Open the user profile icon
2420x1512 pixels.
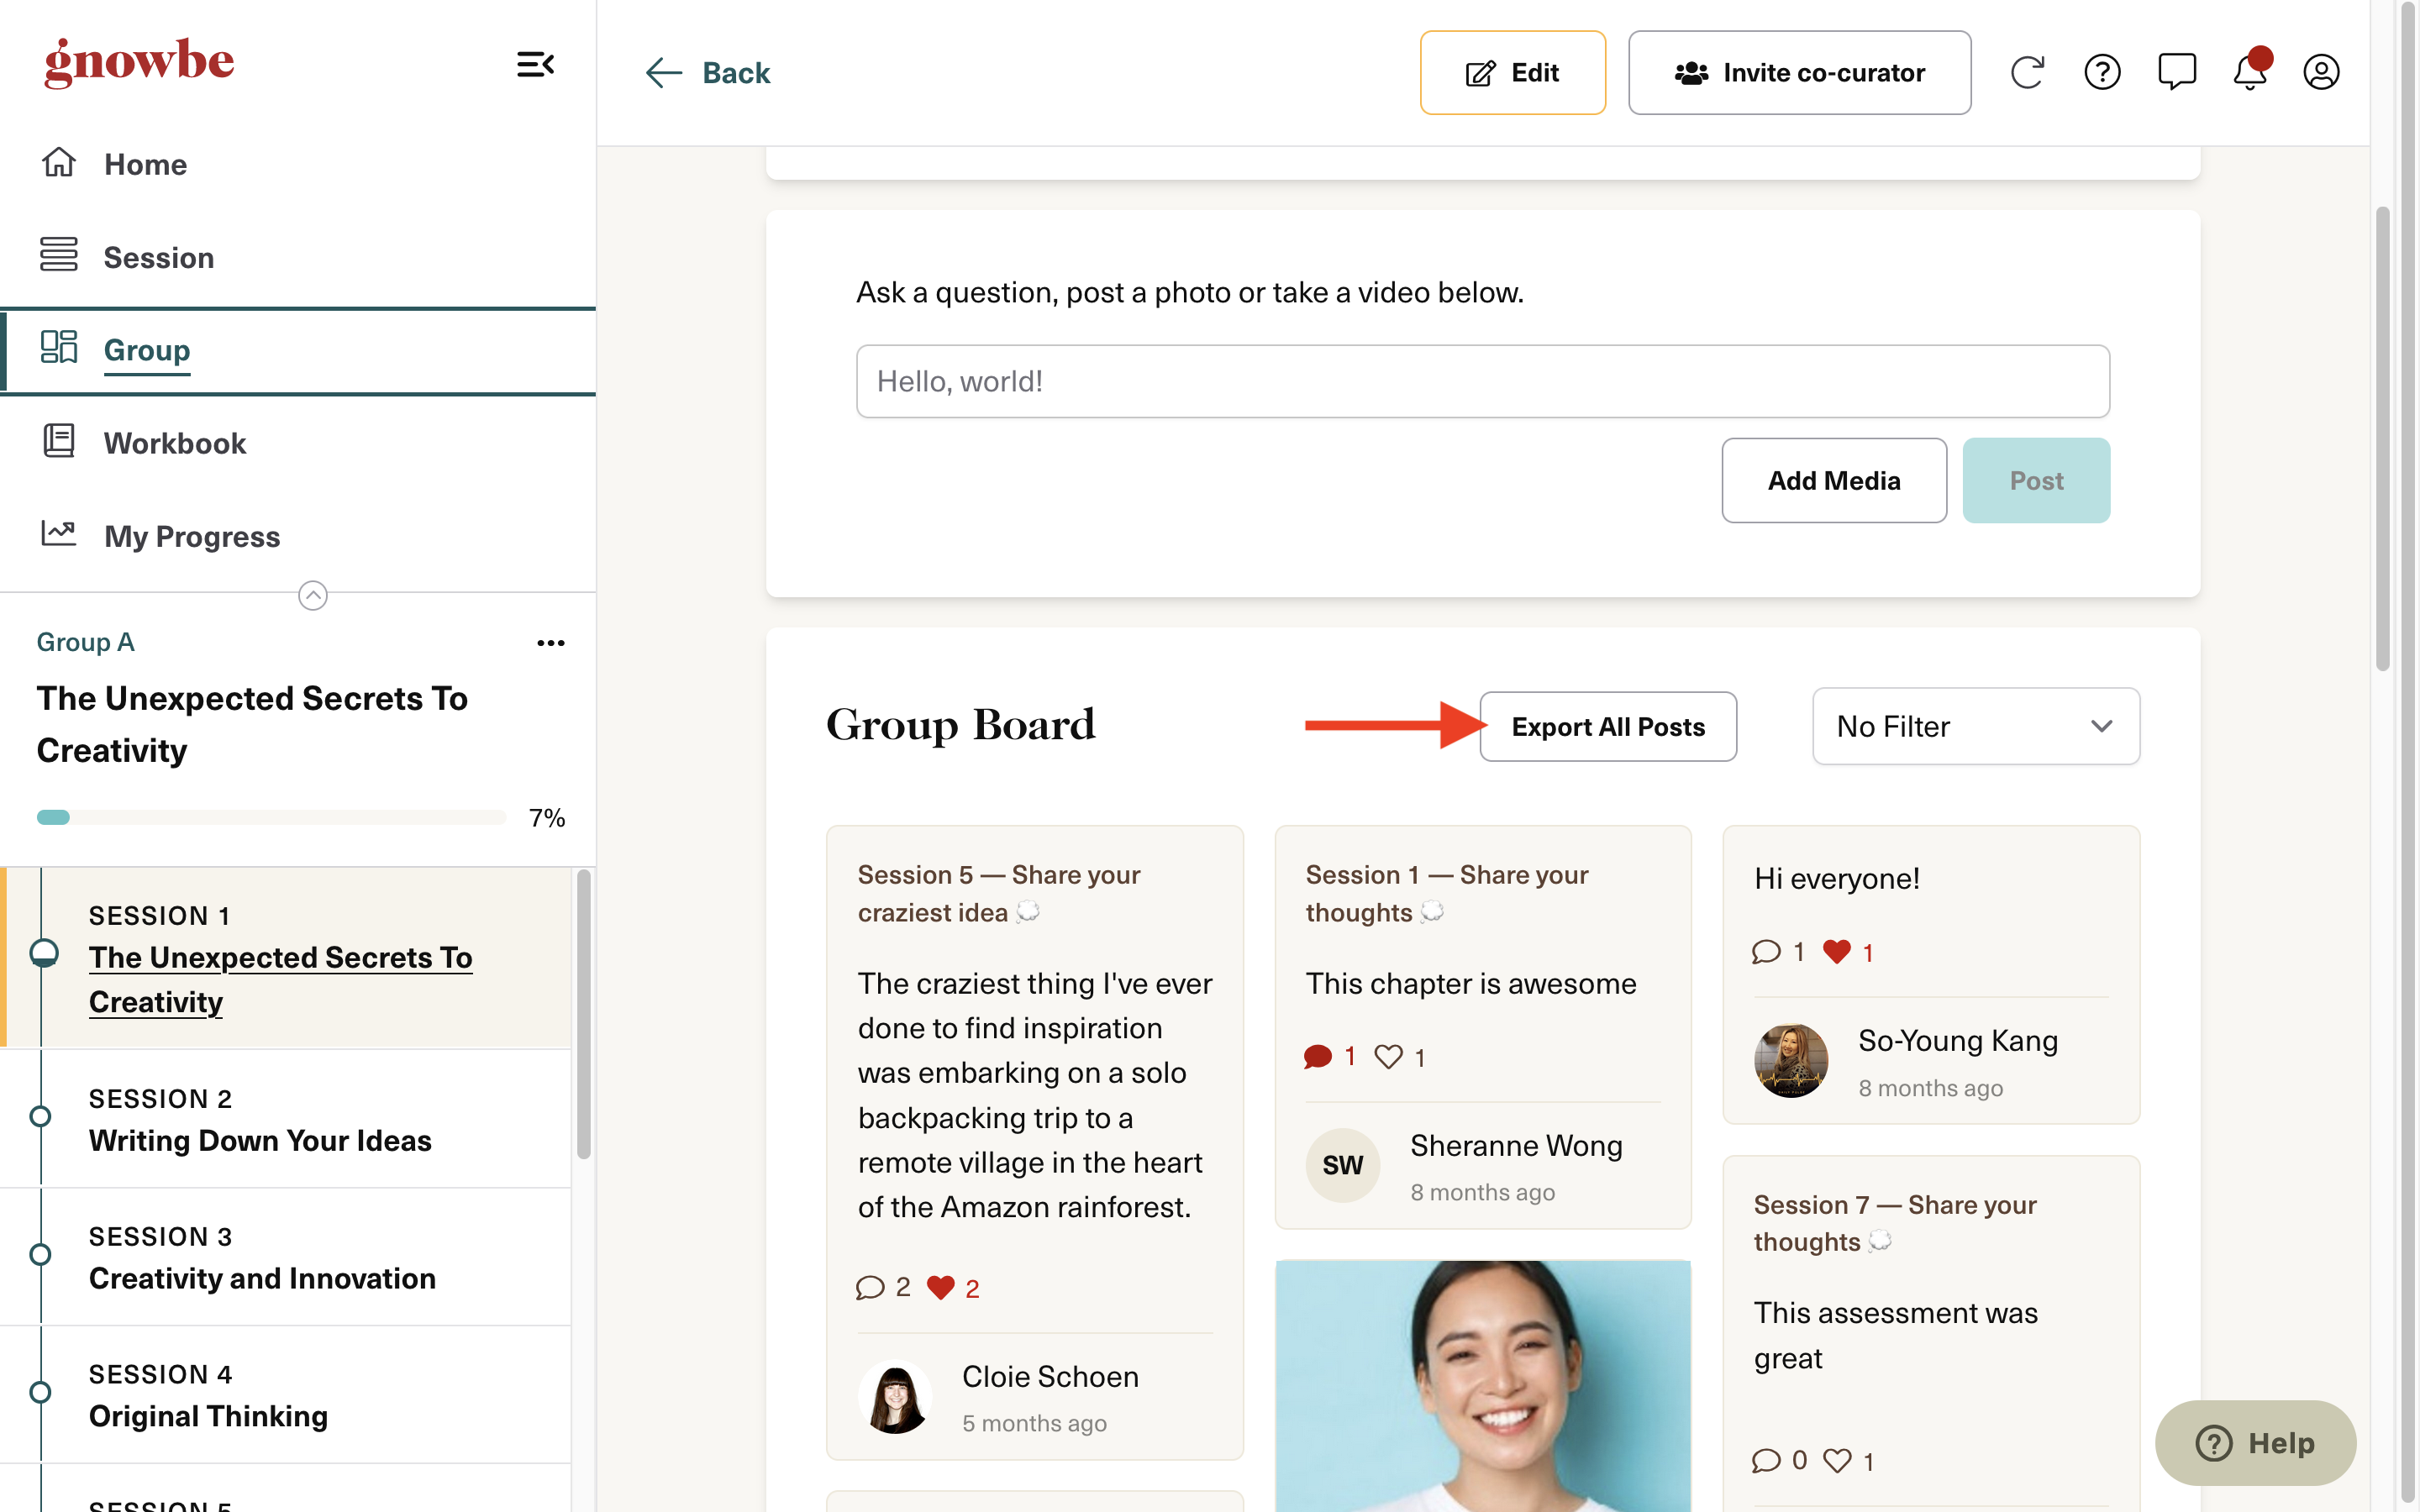click(2321, 72)
